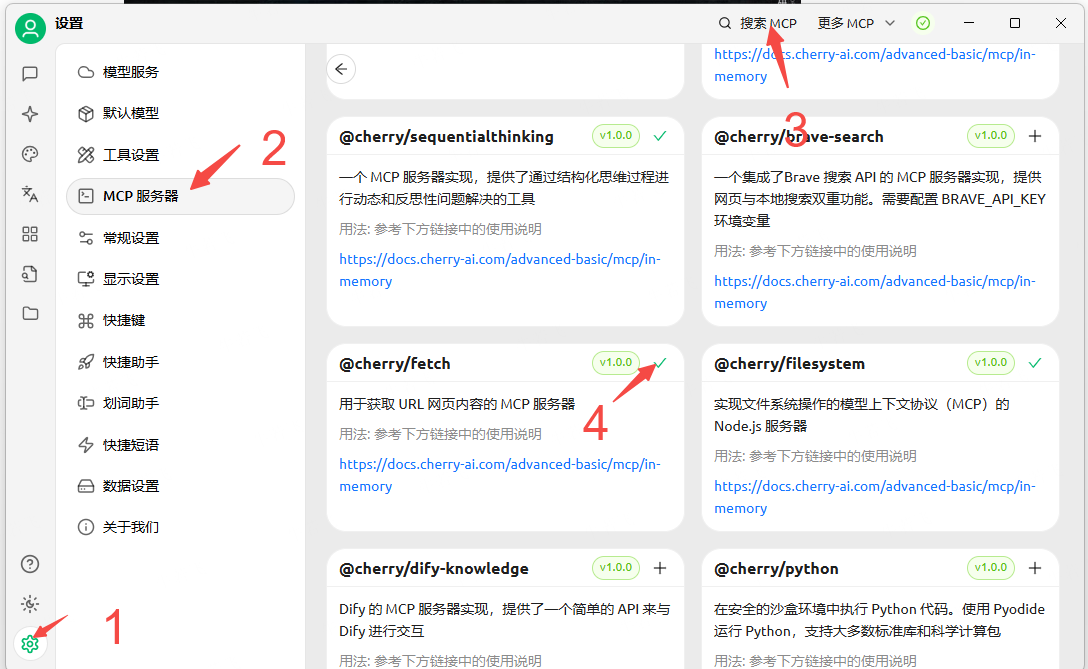Viewport: 1088px width, 669px height.
Task: Click the 设置 window title text
Action: coord(69,24)
